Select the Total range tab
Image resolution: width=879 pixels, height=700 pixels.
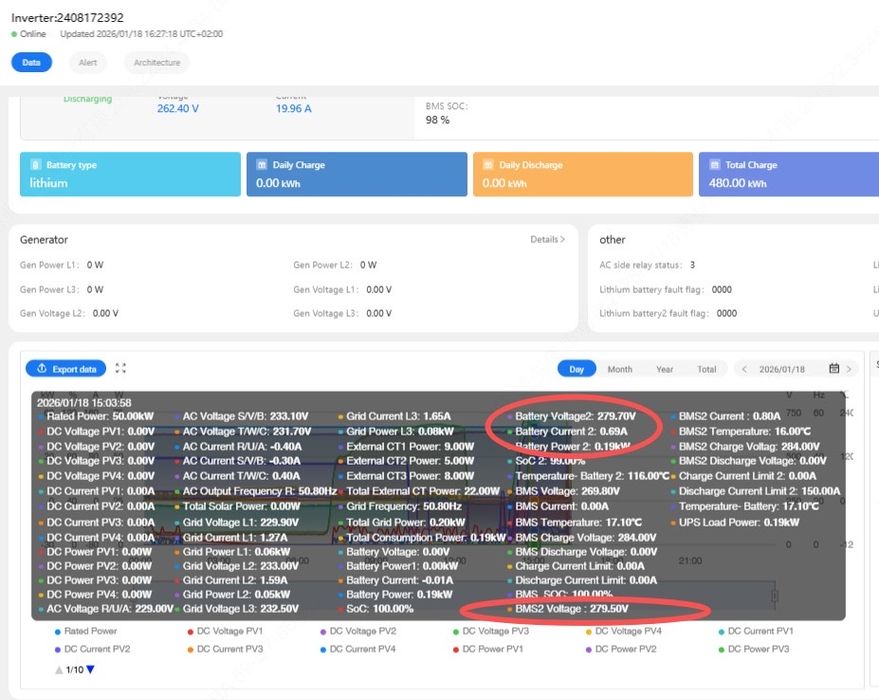click(706, 369)
